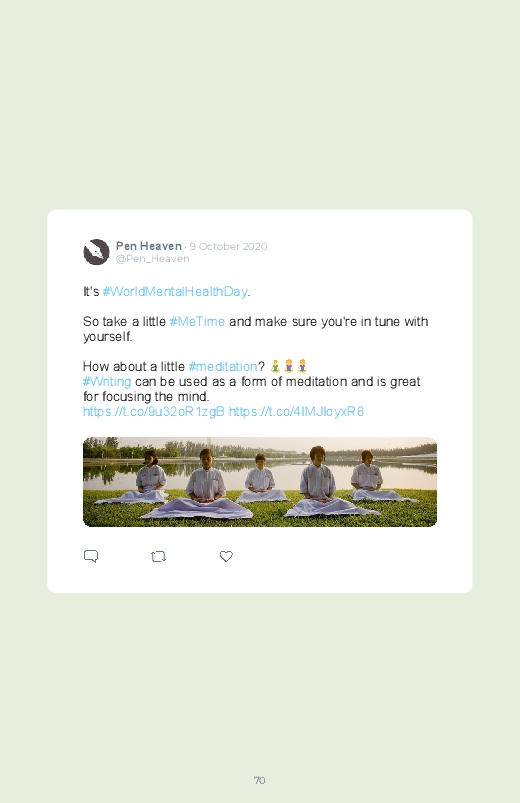520x803 pixels.
Task: Follow the #meditation hashtag link
Action: coord(223,367)
